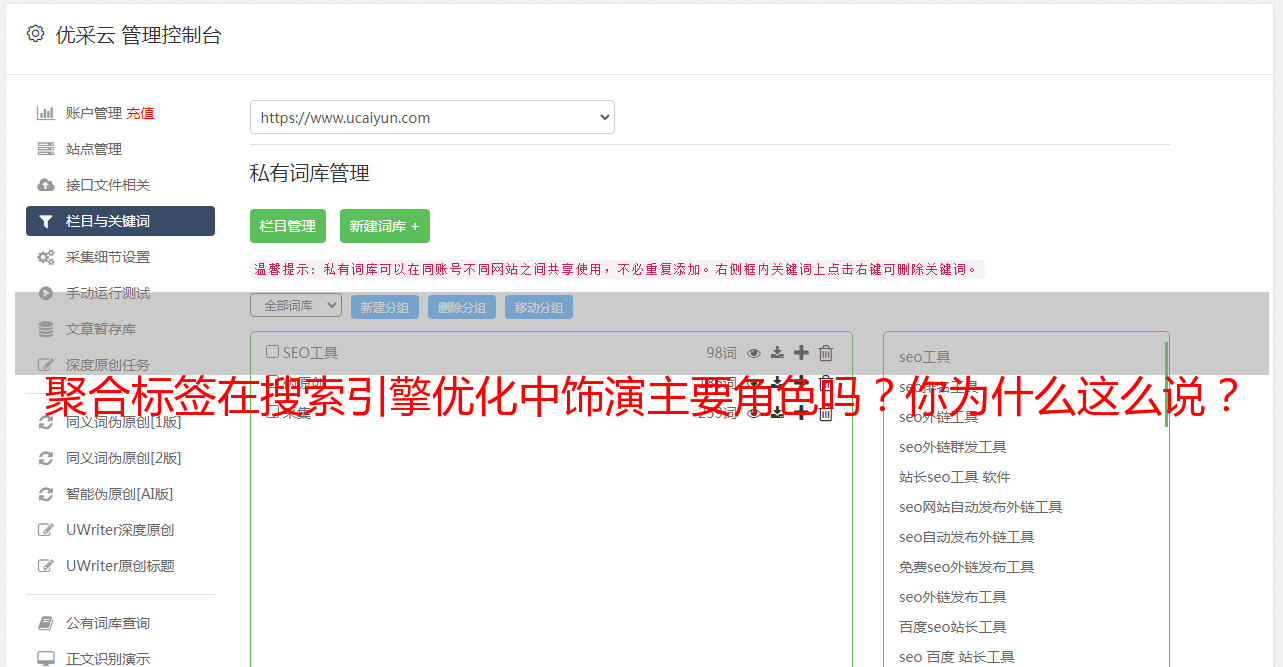Screen dimensions: 1283x667
Task: Delete SEO工具 library with trash icon
Action: (826, 353)
